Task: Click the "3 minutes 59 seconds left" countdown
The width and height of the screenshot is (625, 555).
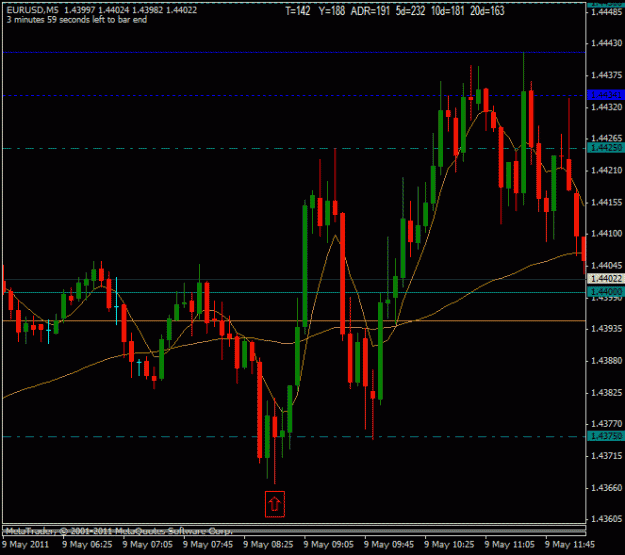Action: 77,20
